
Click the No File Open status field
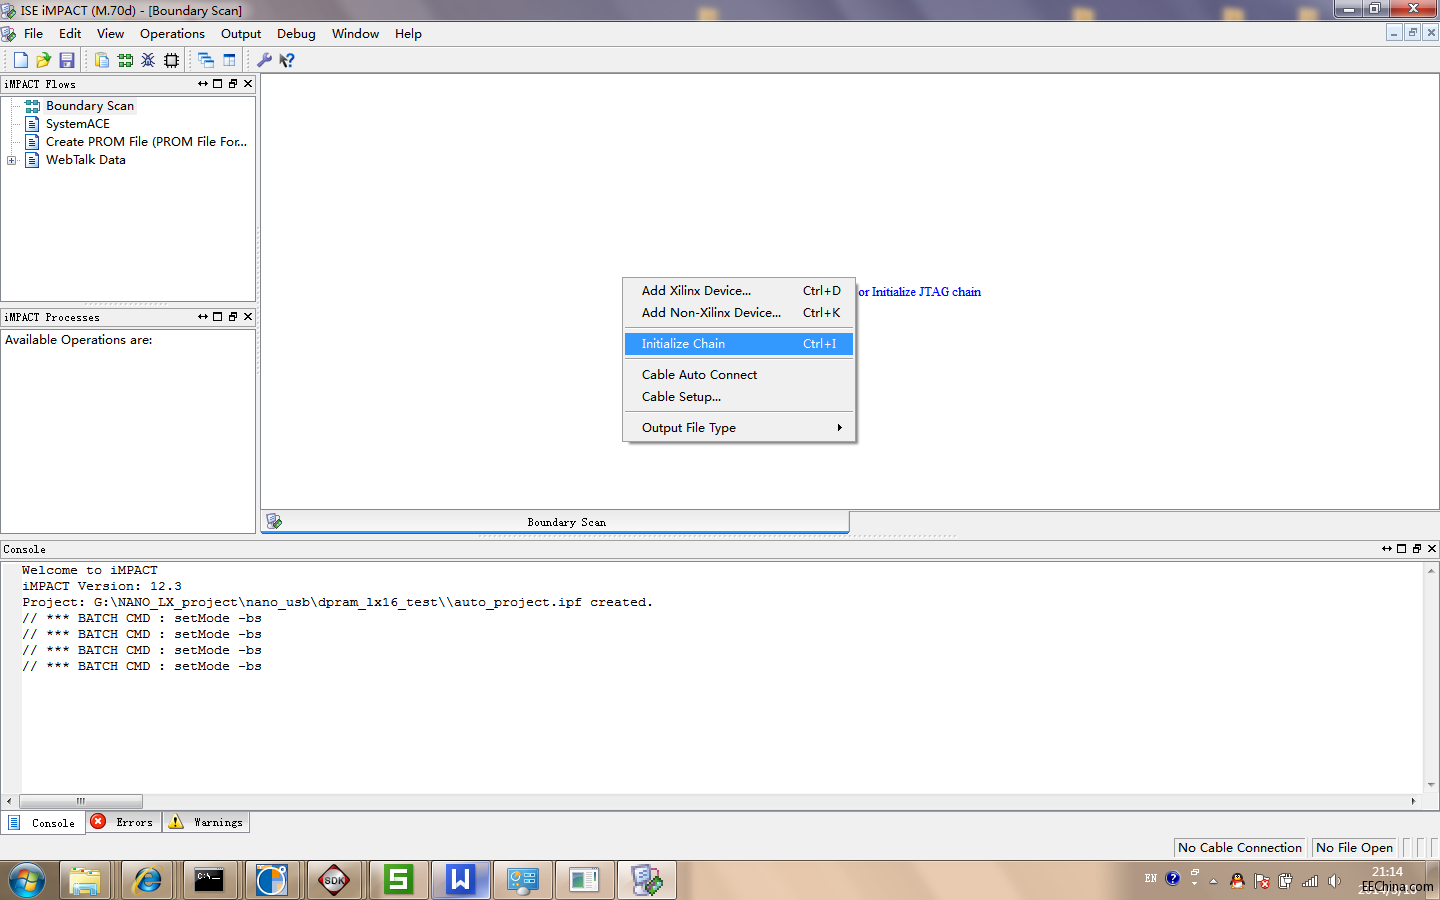(x=1354, y=848)
